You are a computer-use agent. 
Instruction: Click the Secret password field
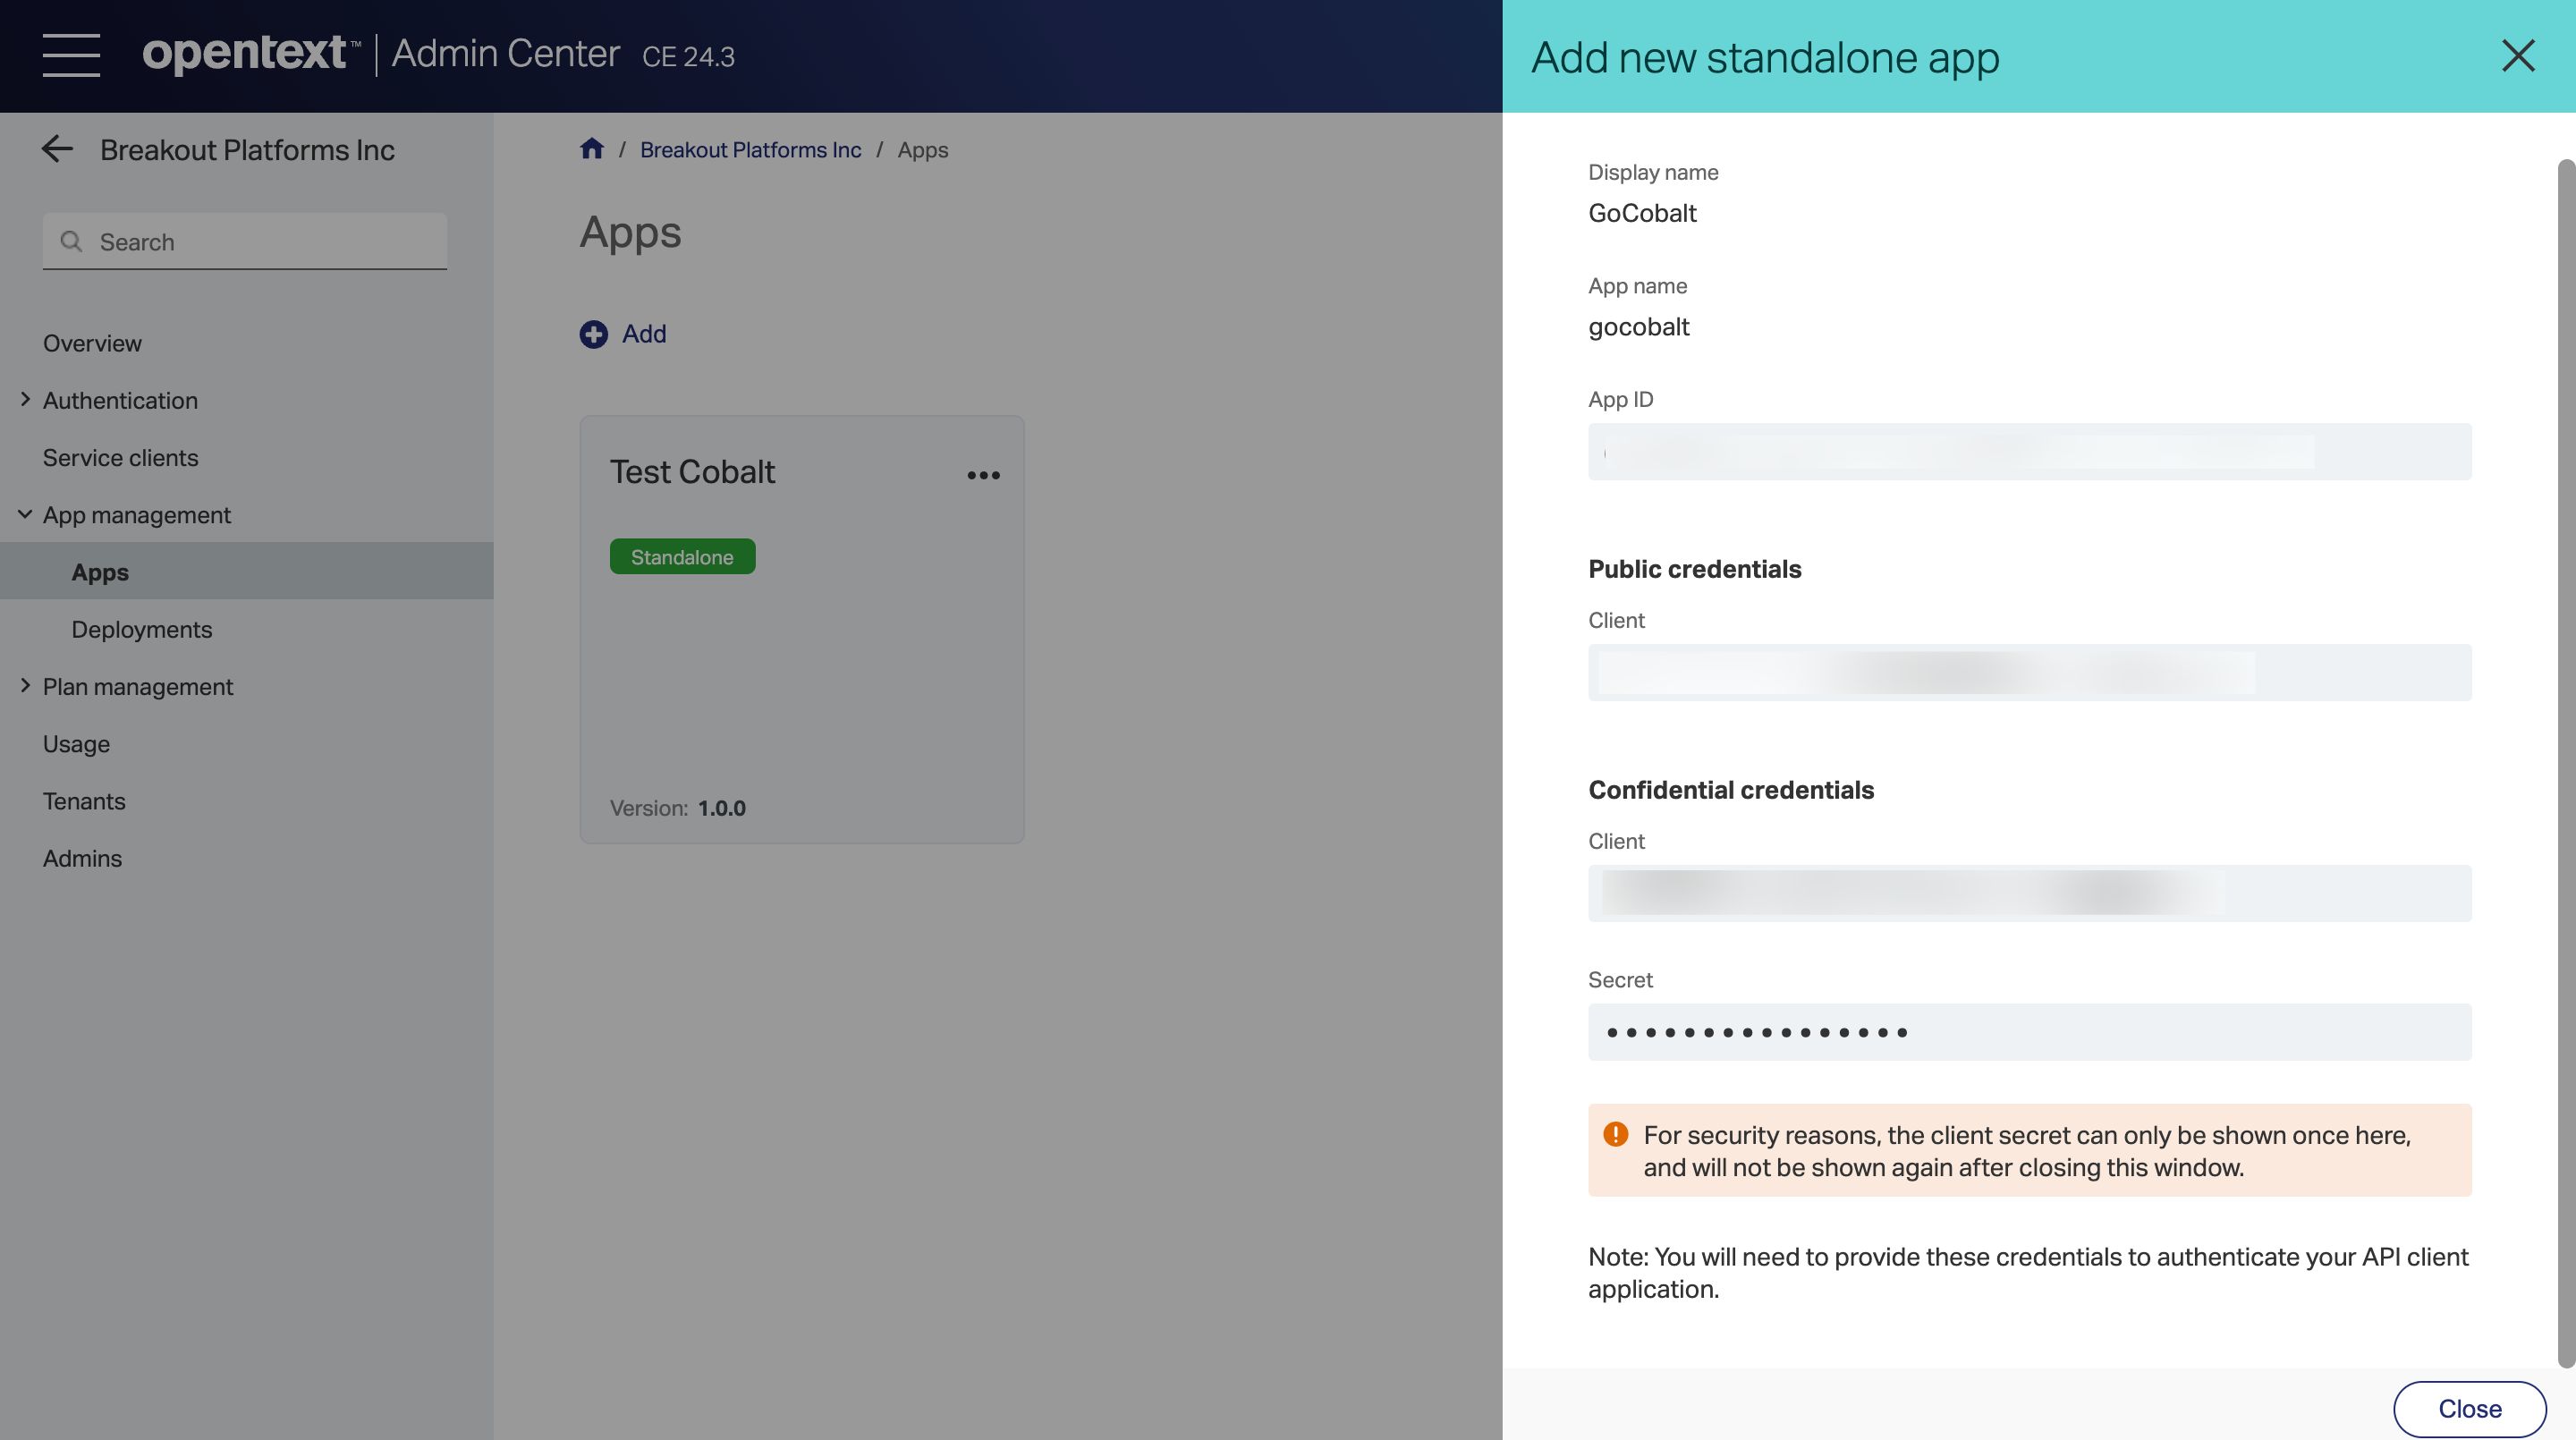coord(2029,1032)
